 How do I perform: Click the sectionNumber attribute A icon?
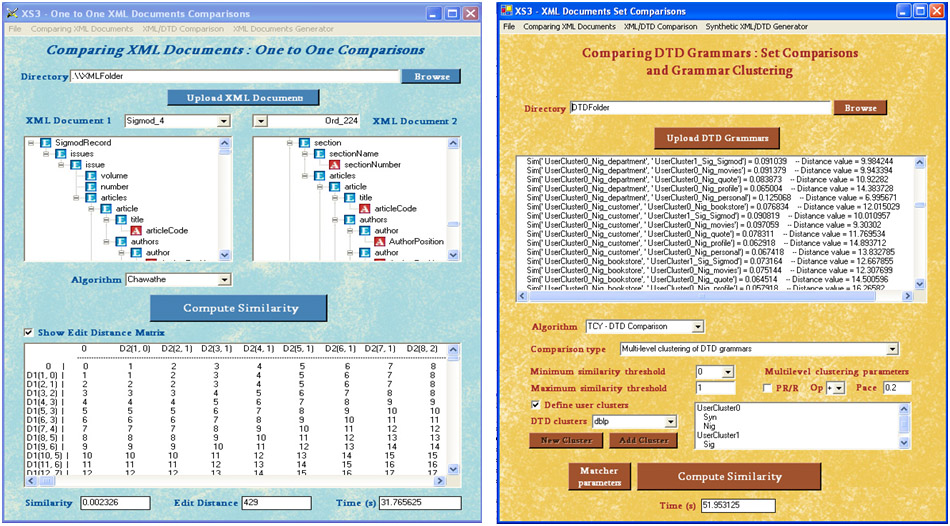334,165
